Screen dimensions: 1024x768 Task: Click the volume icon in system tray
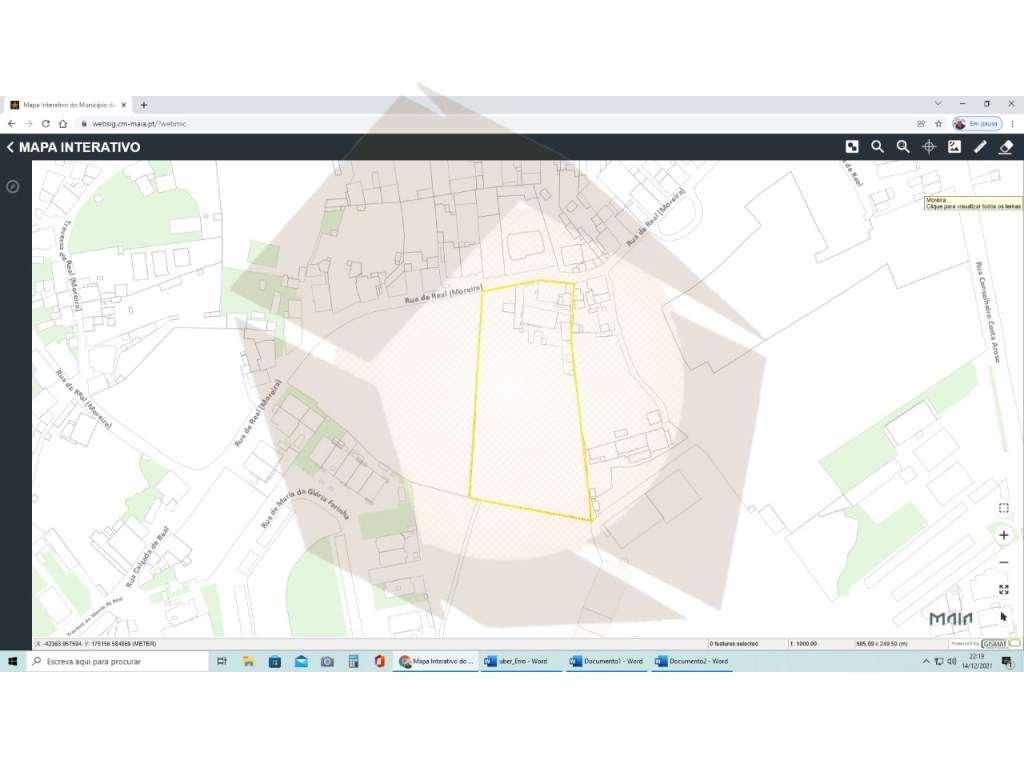pos(952,662)
